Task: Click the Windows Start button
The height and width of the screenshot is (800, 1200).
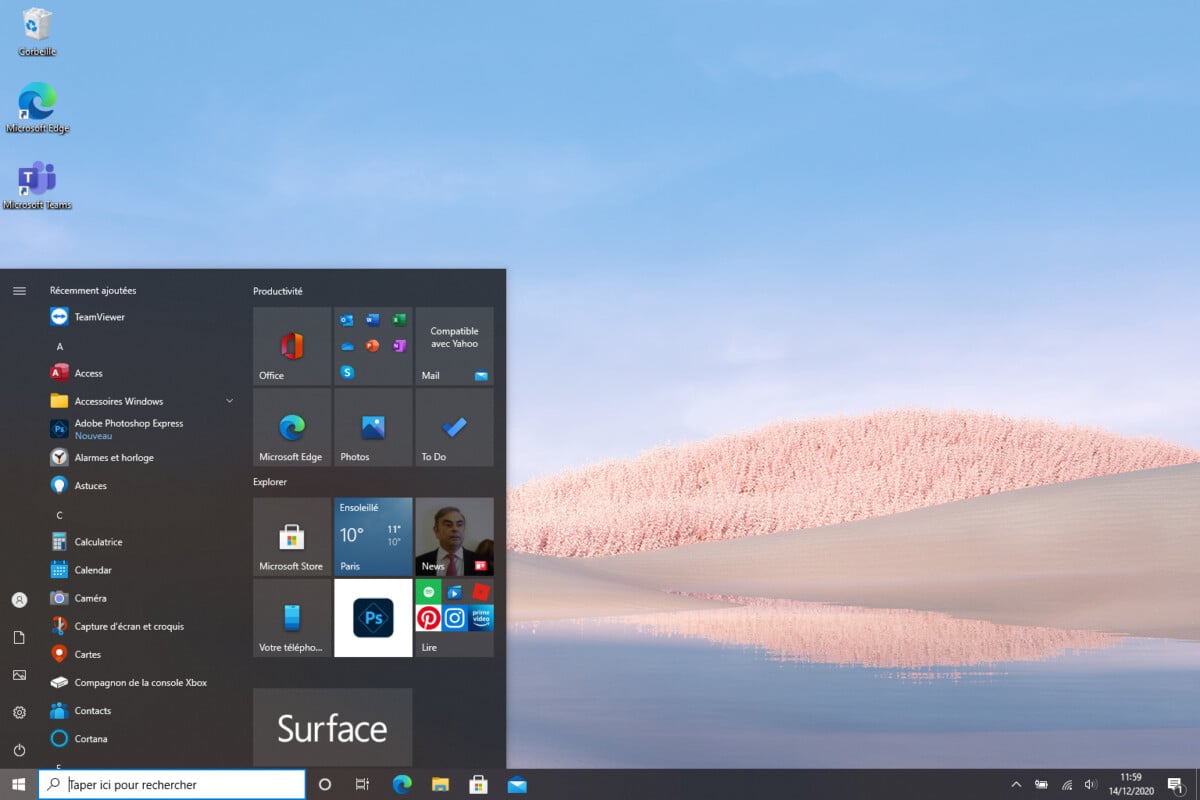Action: point(18,785)
